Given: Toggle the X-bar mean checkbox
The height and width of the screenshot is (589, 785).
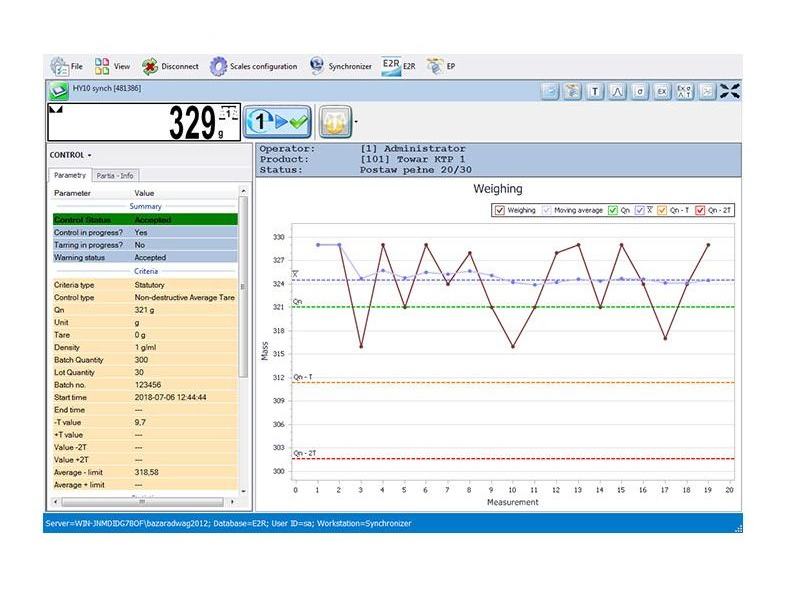Looking at the screenshot, I should point(639,210).
